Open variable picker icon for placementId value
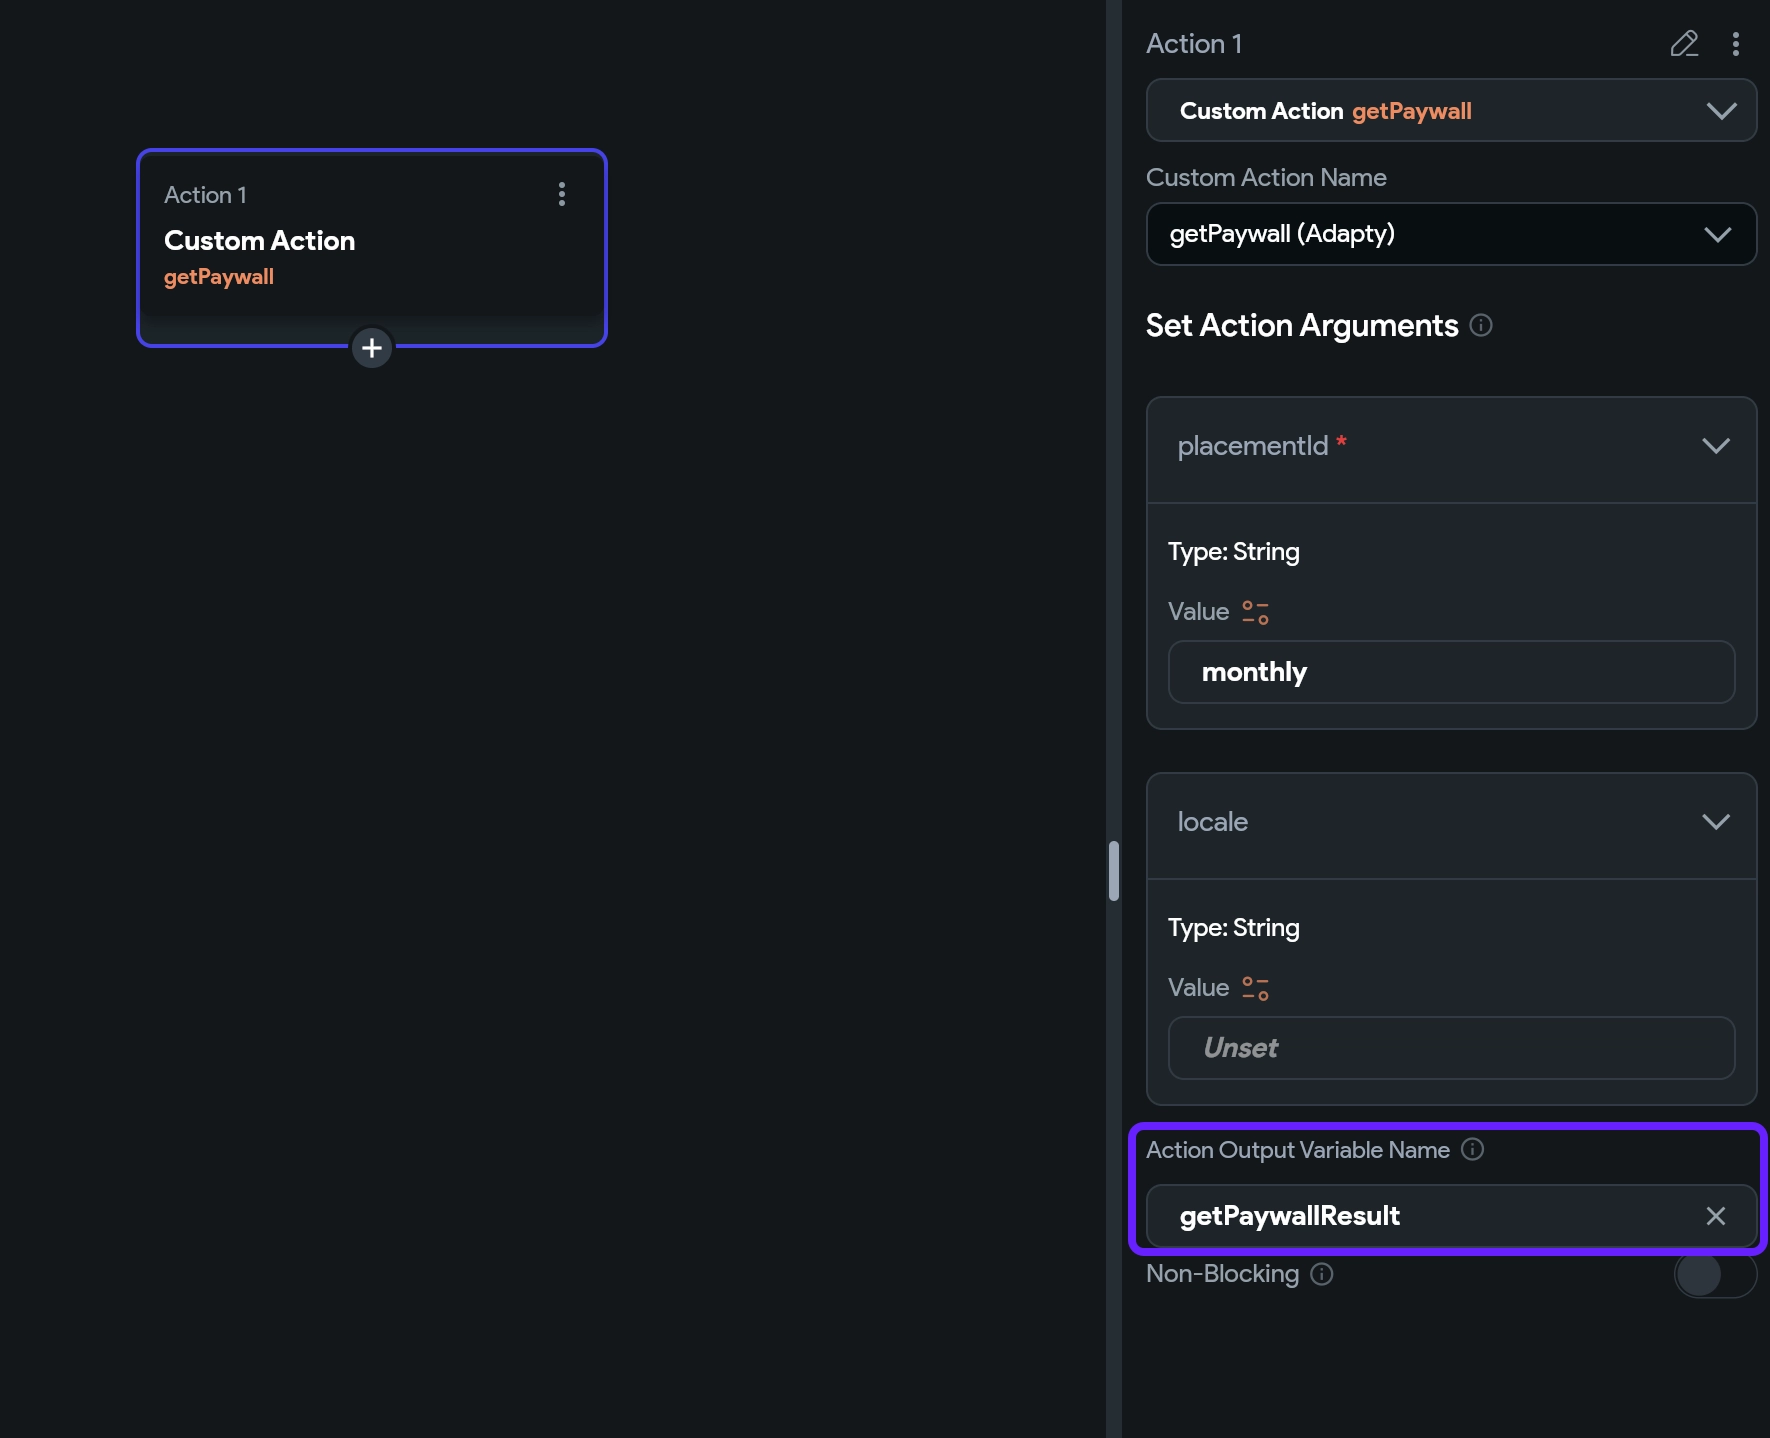Viewport: 1770px width, 1438px height. coord(1255,612)
